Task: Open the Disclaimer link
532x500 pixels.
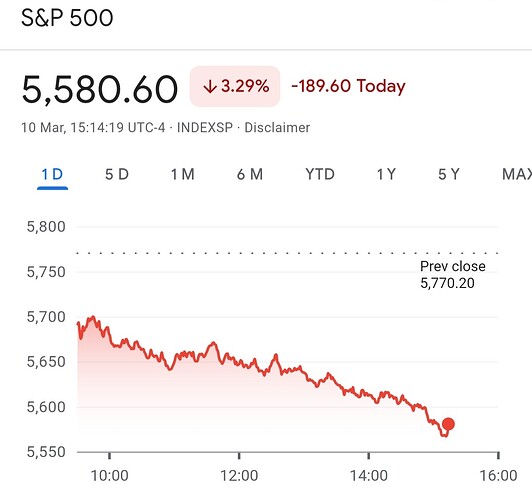Action: tap(277, 128)
